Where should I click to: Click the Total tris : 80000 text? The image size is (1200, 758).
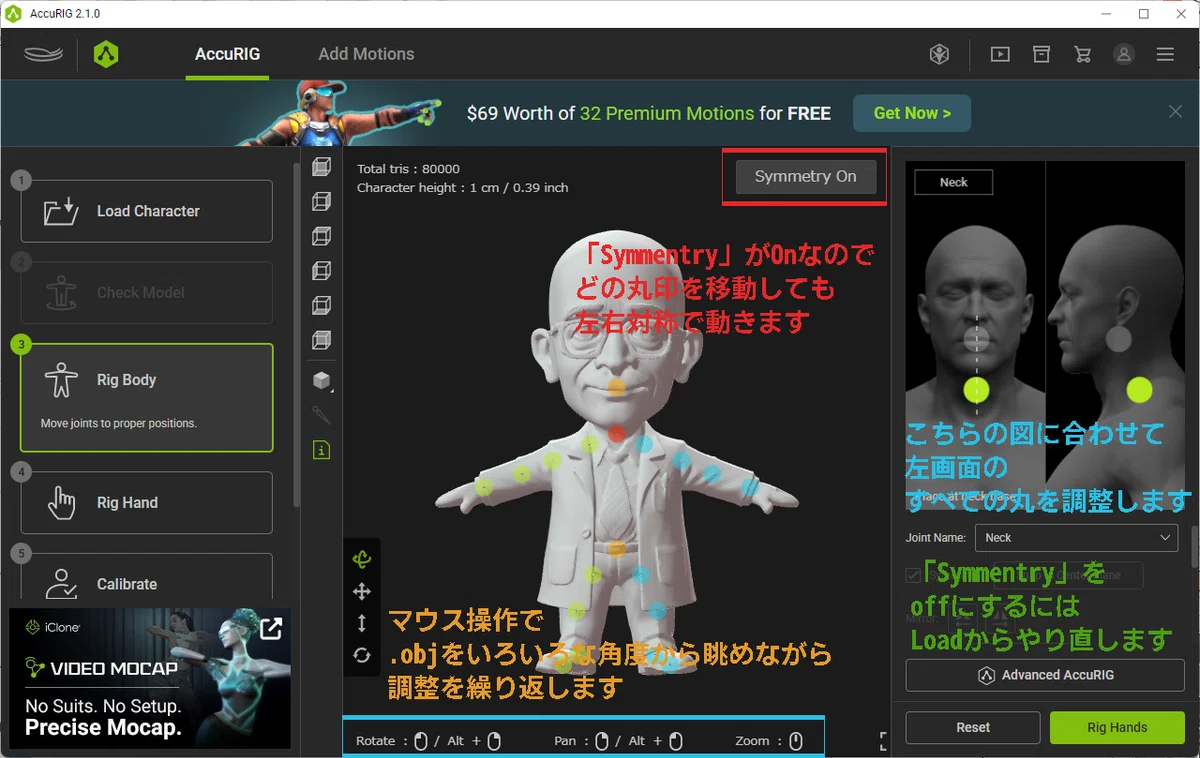click(x=408, y=169)
